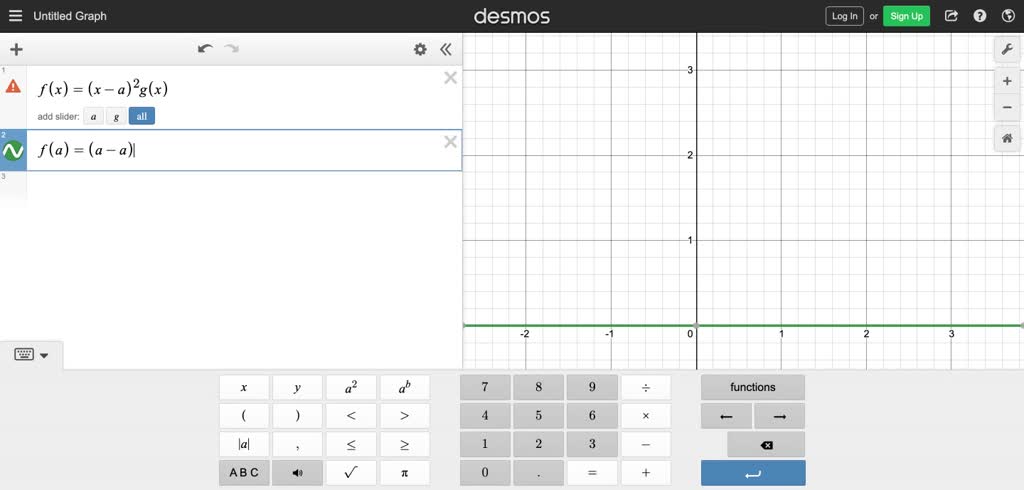This screenshot has height=490, width=1024.
Task: Undo the last edit
Action: point(205,49)
